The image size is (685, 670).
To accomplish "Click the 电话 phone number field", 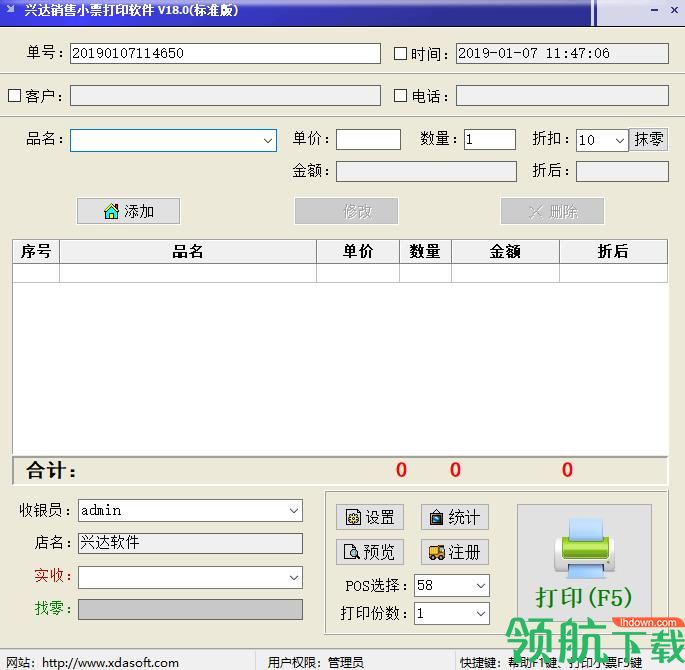I will [x=562, y=95].
